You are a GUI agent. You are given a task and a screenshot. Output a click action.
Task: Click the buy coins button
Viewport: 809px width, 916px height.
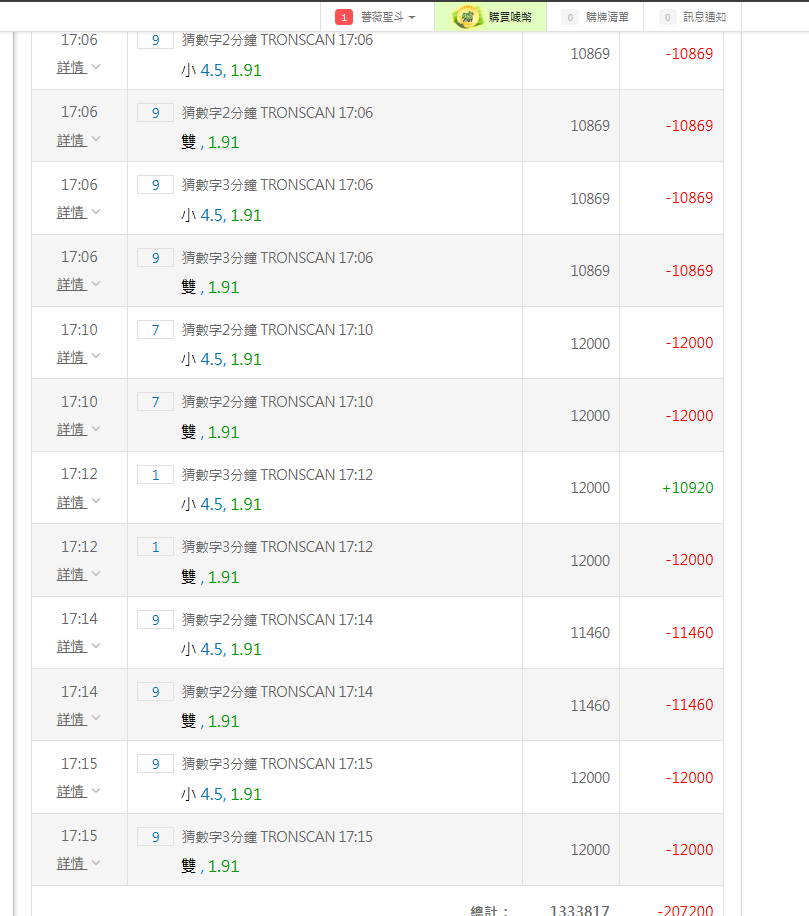(x=491, y=17)
